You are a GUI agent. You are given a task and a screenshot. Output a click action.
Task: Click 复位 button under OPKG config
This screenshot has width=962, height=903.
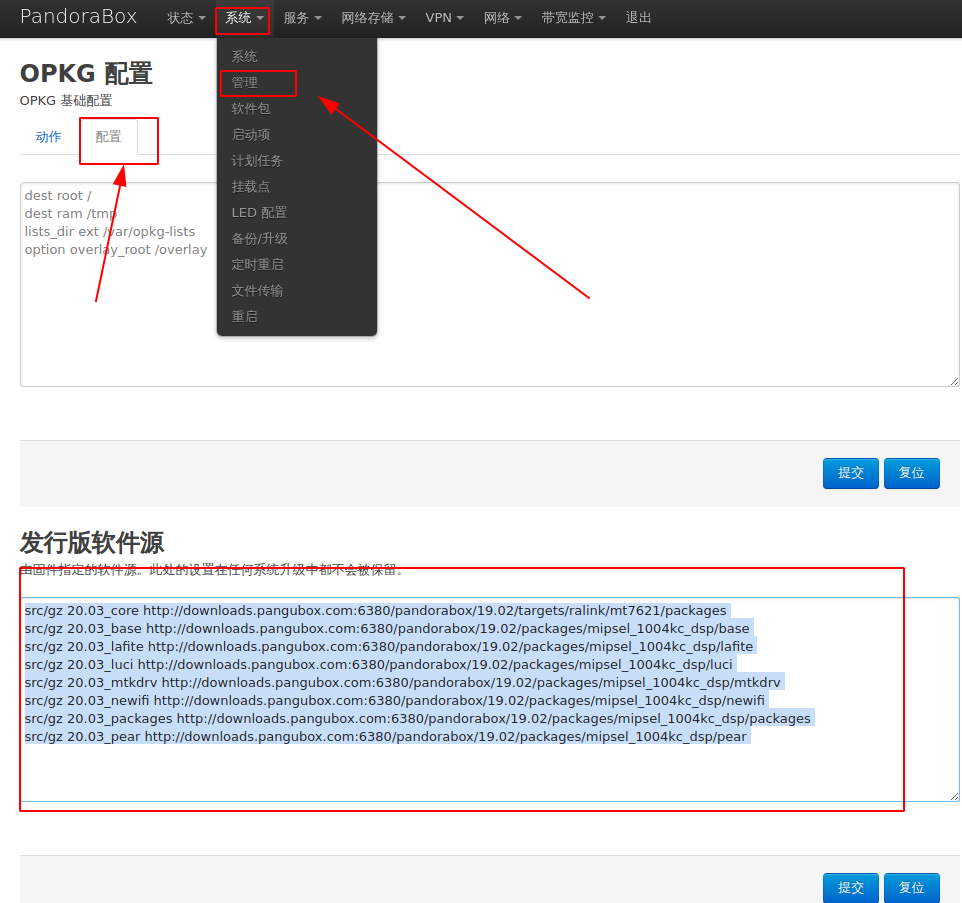[911, 473]
